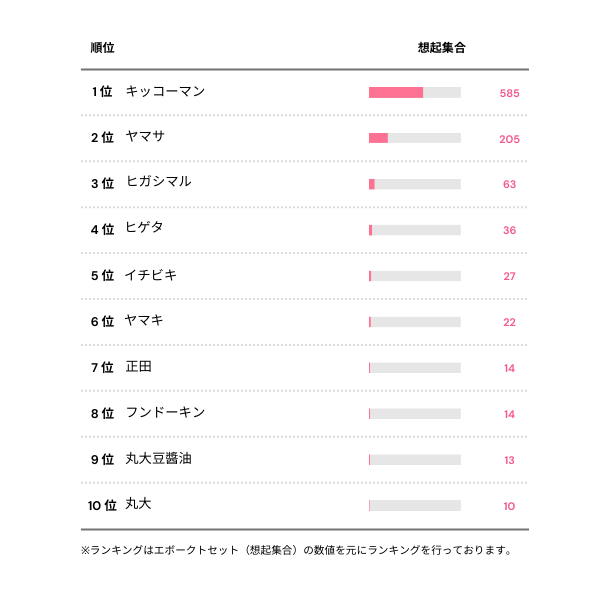Click the キッコーマン brand name
Screen dimensions: 600x600
point(165,92)
